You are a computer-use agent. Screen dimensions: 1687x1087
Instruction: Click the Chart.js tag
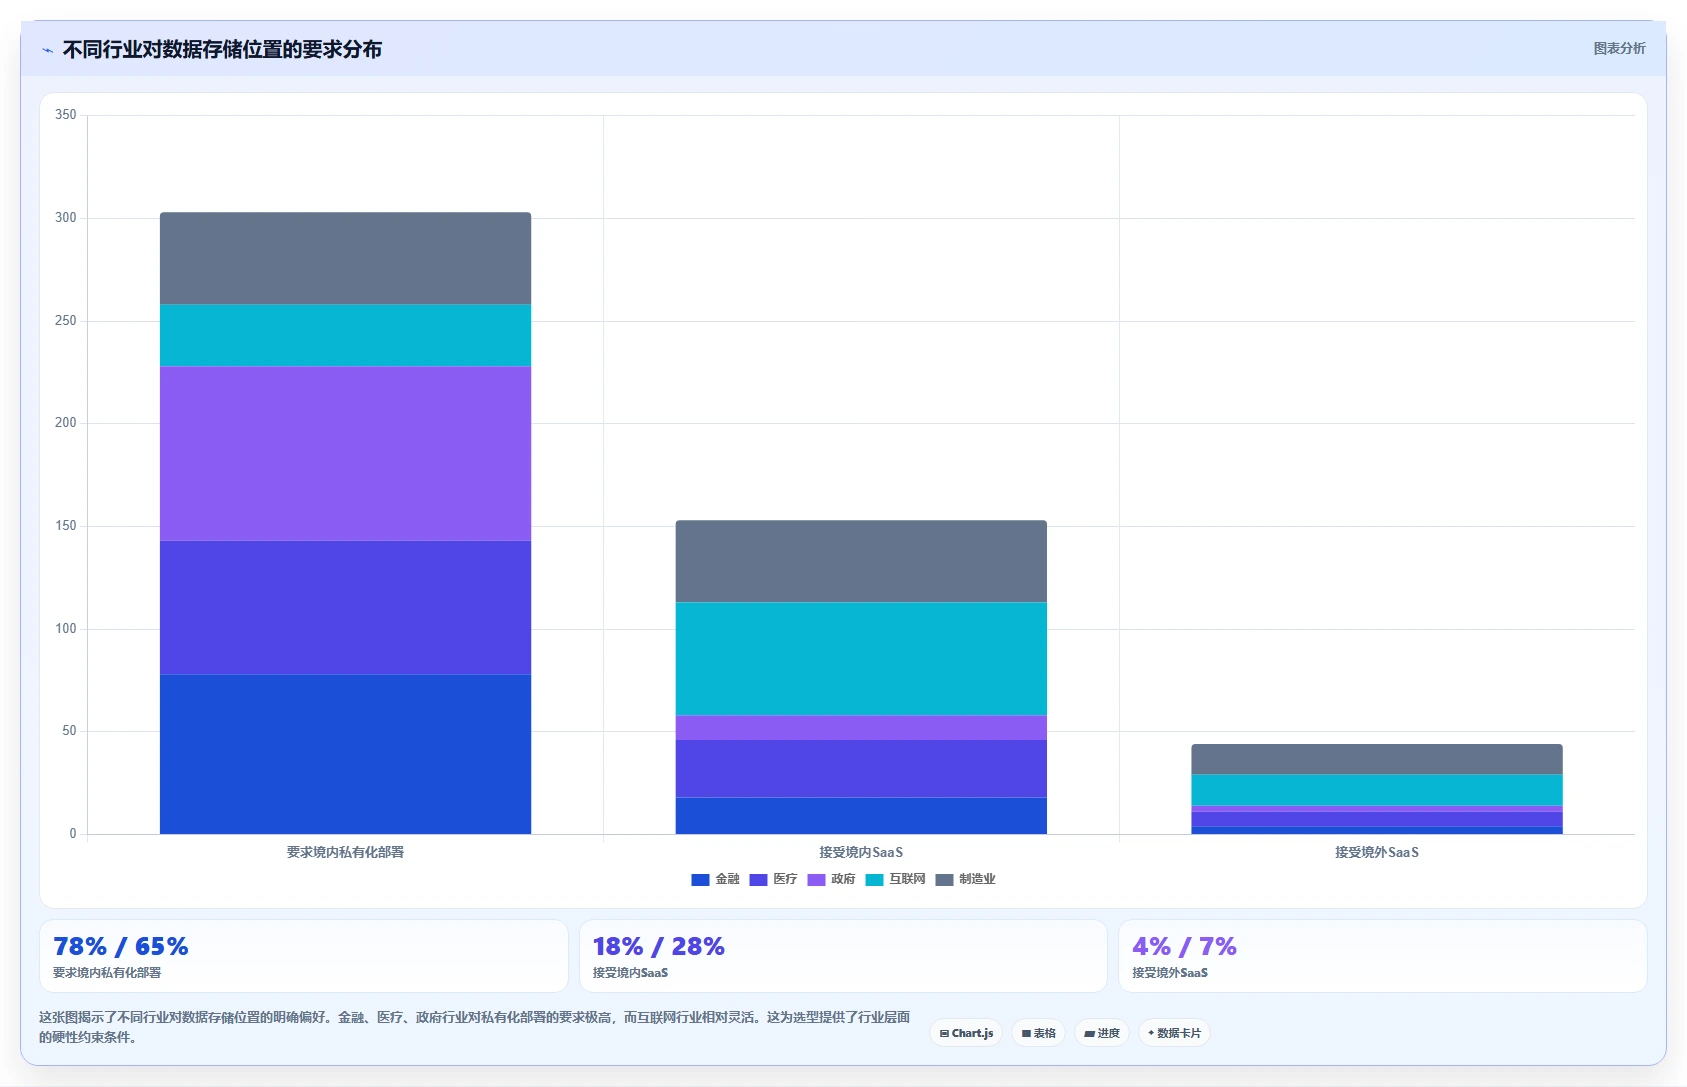(x=966, y=1033)
